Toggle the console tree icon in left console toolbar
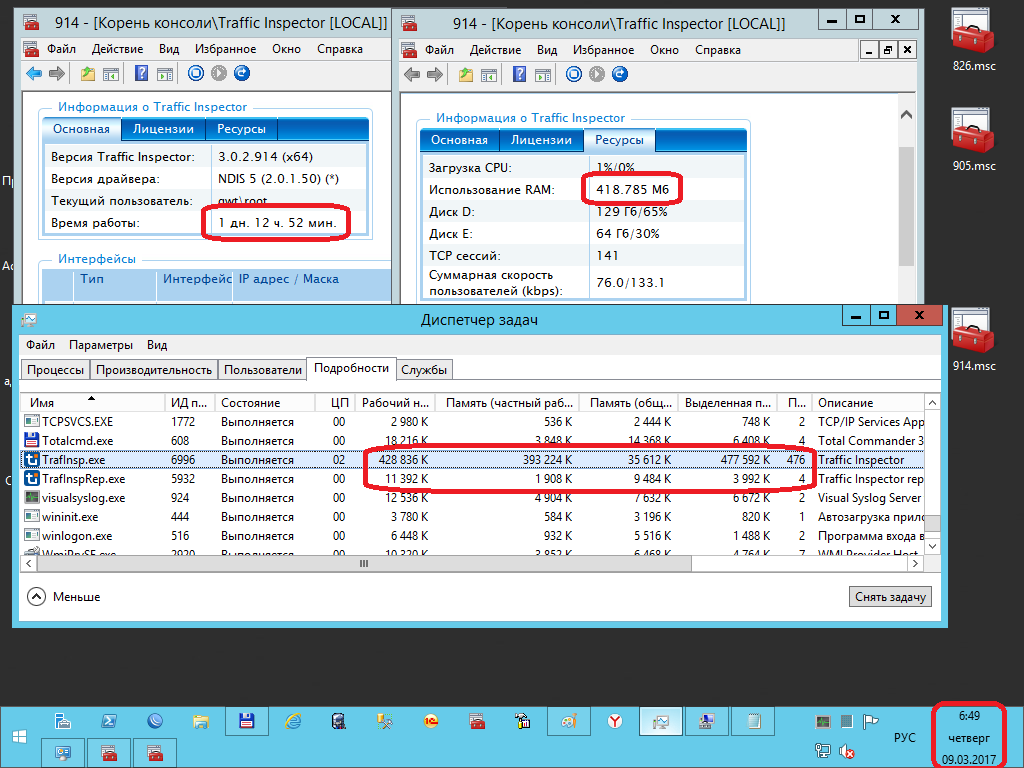 (x=110, y=74)
